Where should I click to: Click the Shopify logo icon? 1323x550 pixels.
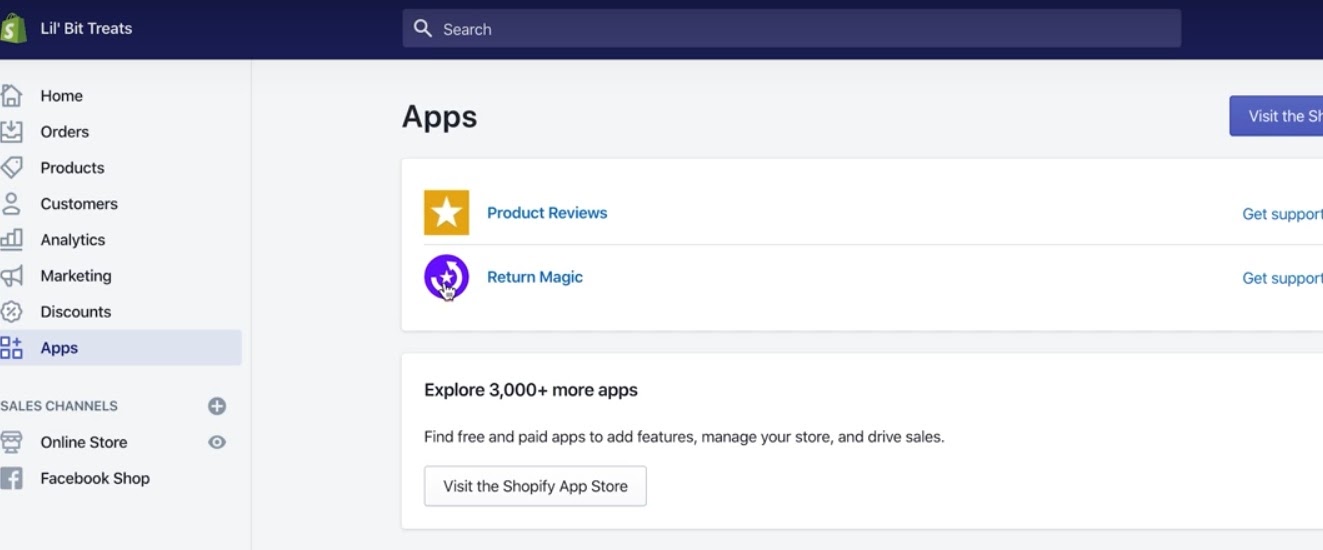coord(12,28)
